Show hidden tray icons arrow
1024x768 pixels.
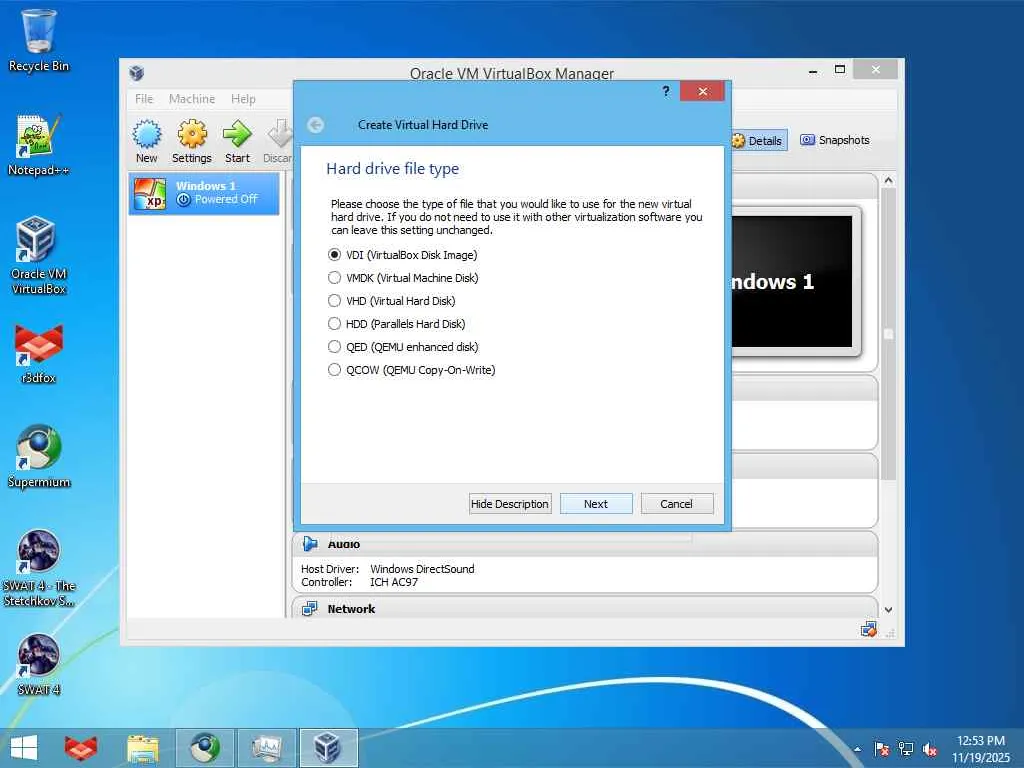tap(857, 749)
